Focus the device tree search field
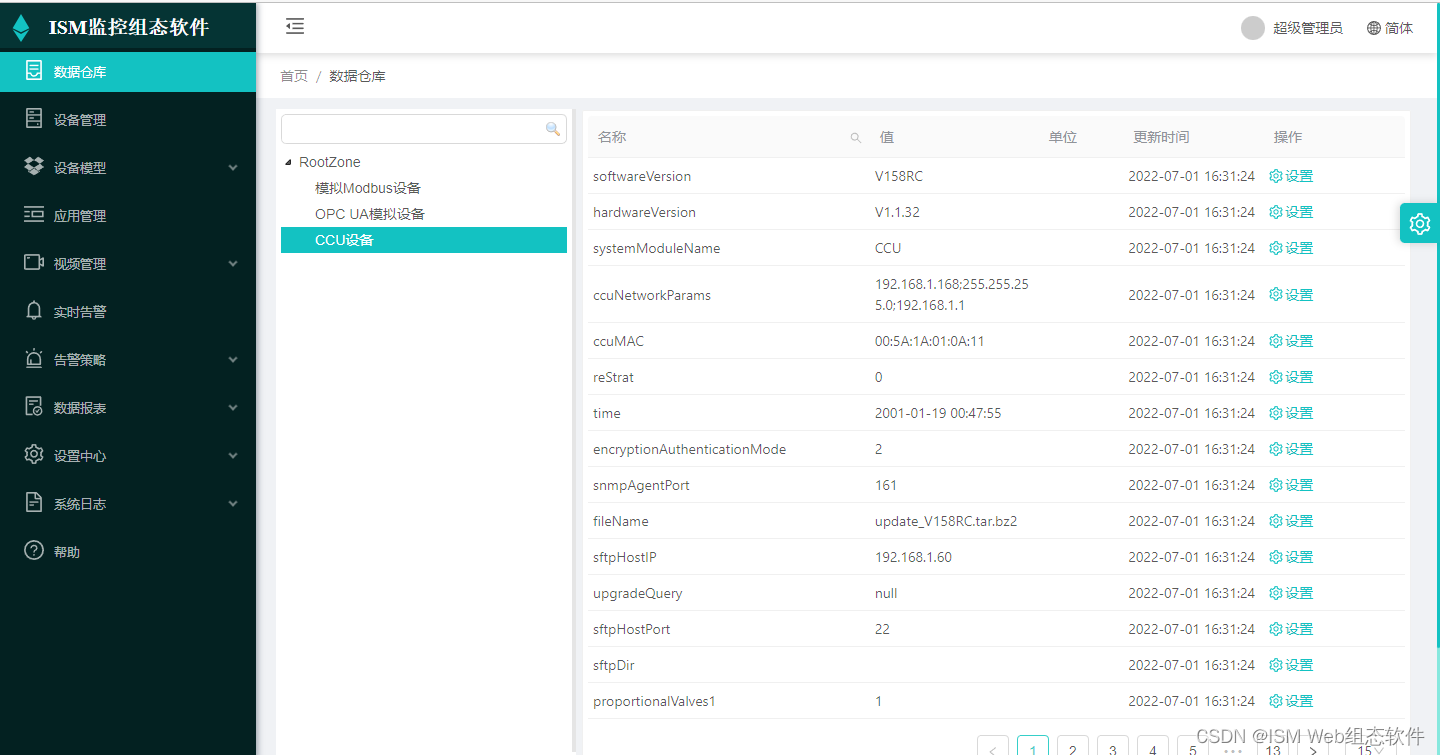 coord(424,129)
